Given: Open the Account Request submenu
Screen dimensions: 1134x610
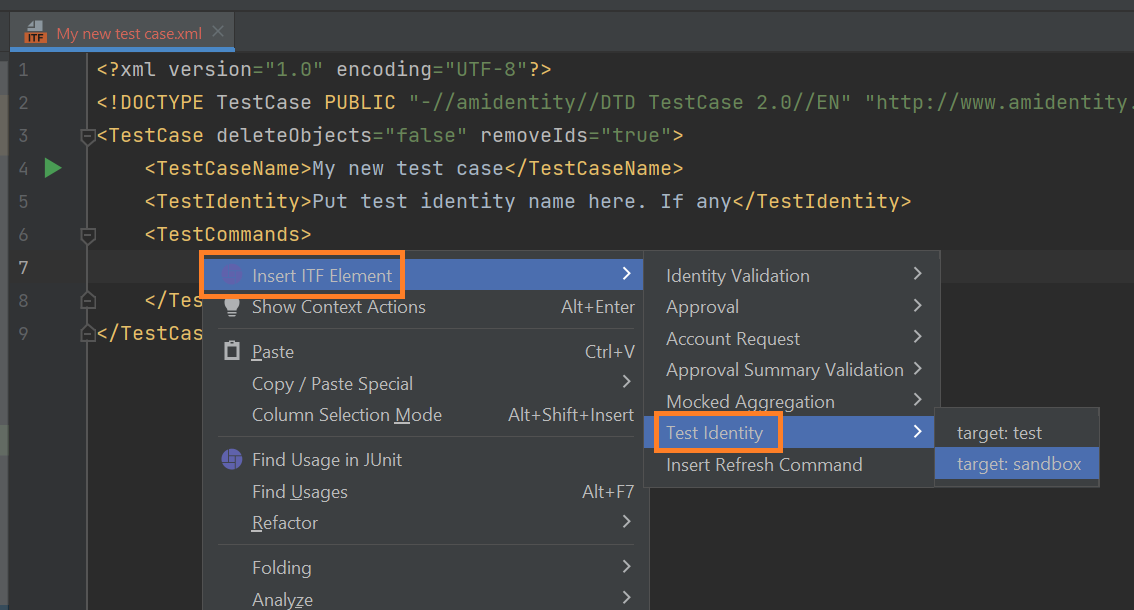Looking at the screenshot, I should [x=792, y=339].
